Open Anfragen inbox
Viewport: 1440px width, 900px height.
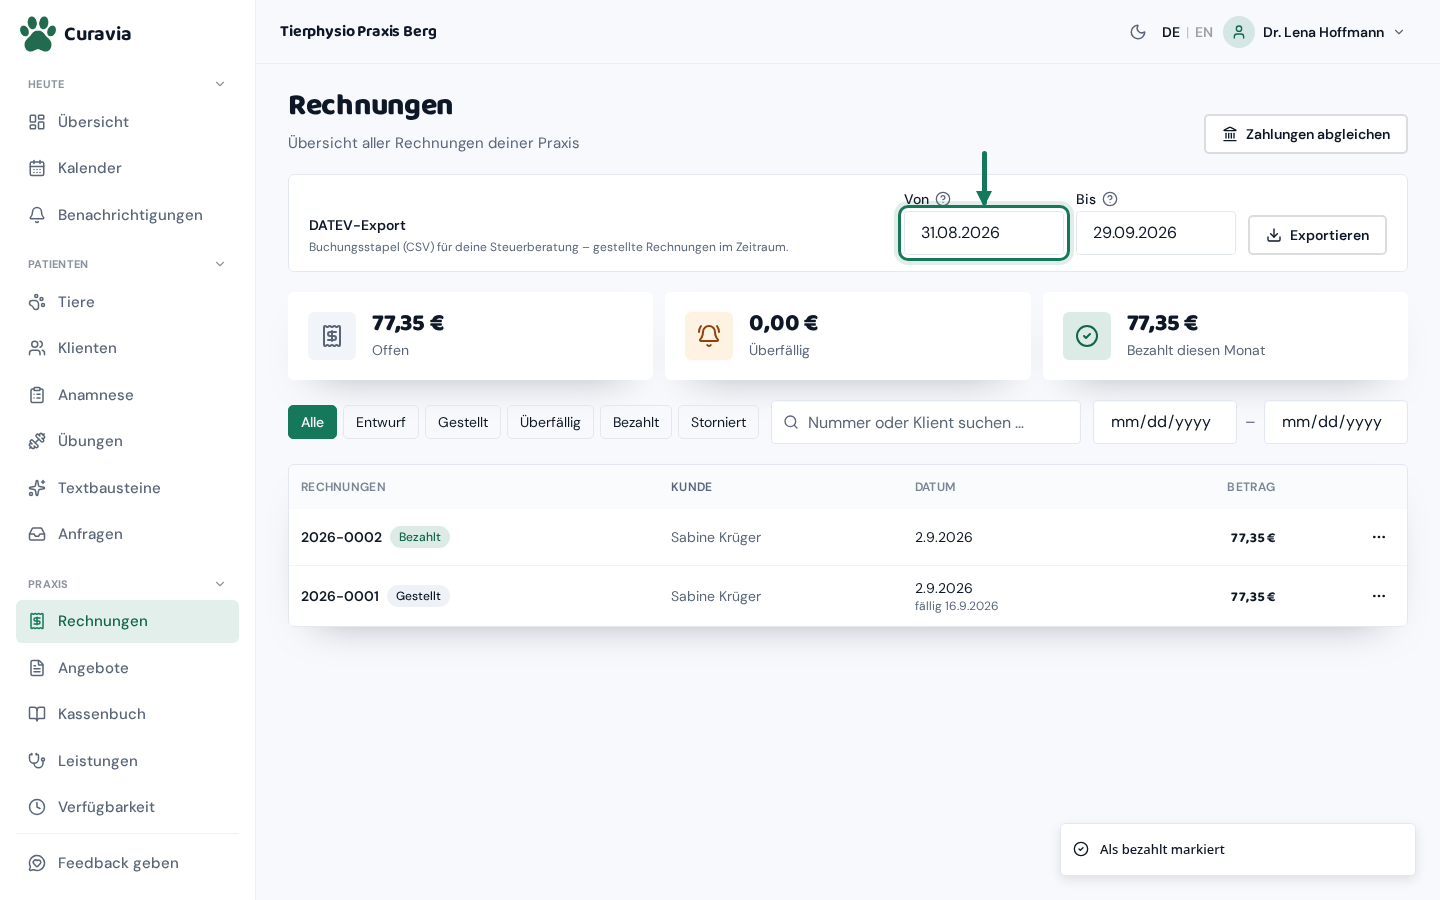coord(127,534)
